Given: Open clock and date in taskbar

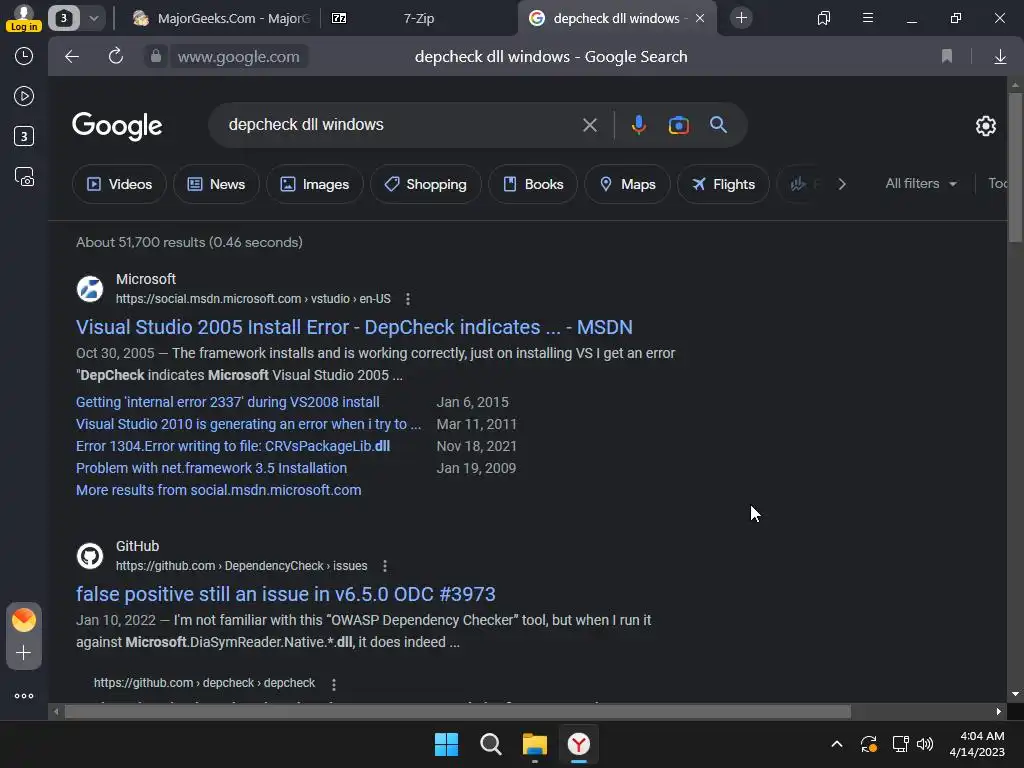Looking at the screenshot, I should (x=977, y=744).
